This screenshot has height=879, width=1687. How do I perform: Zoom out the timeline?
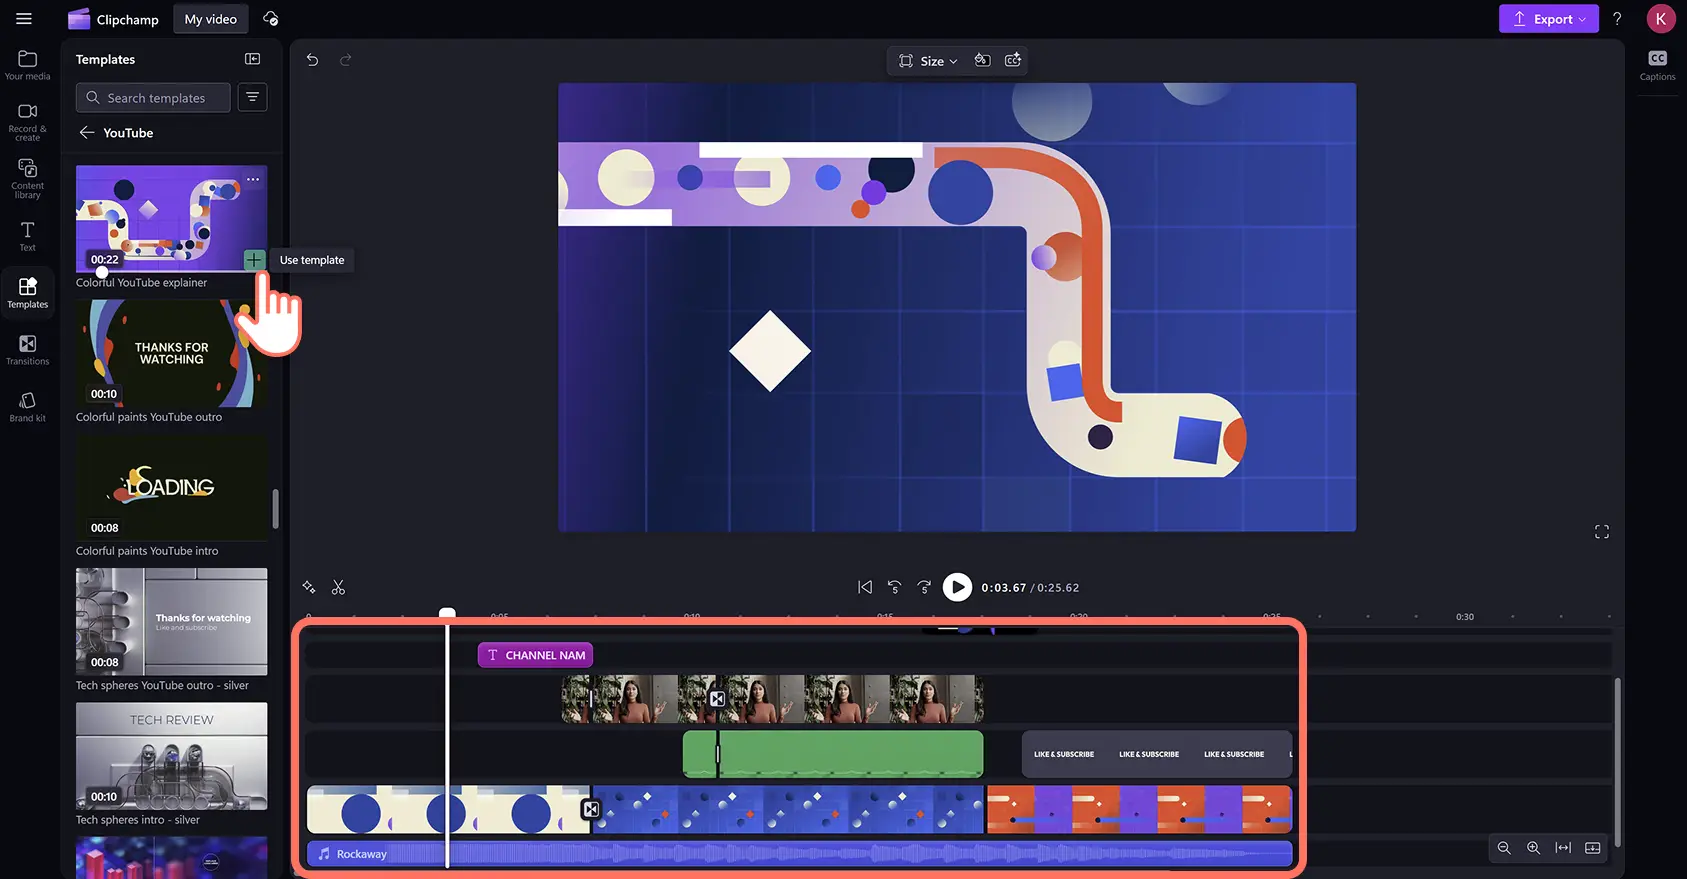coord(1504,848)
